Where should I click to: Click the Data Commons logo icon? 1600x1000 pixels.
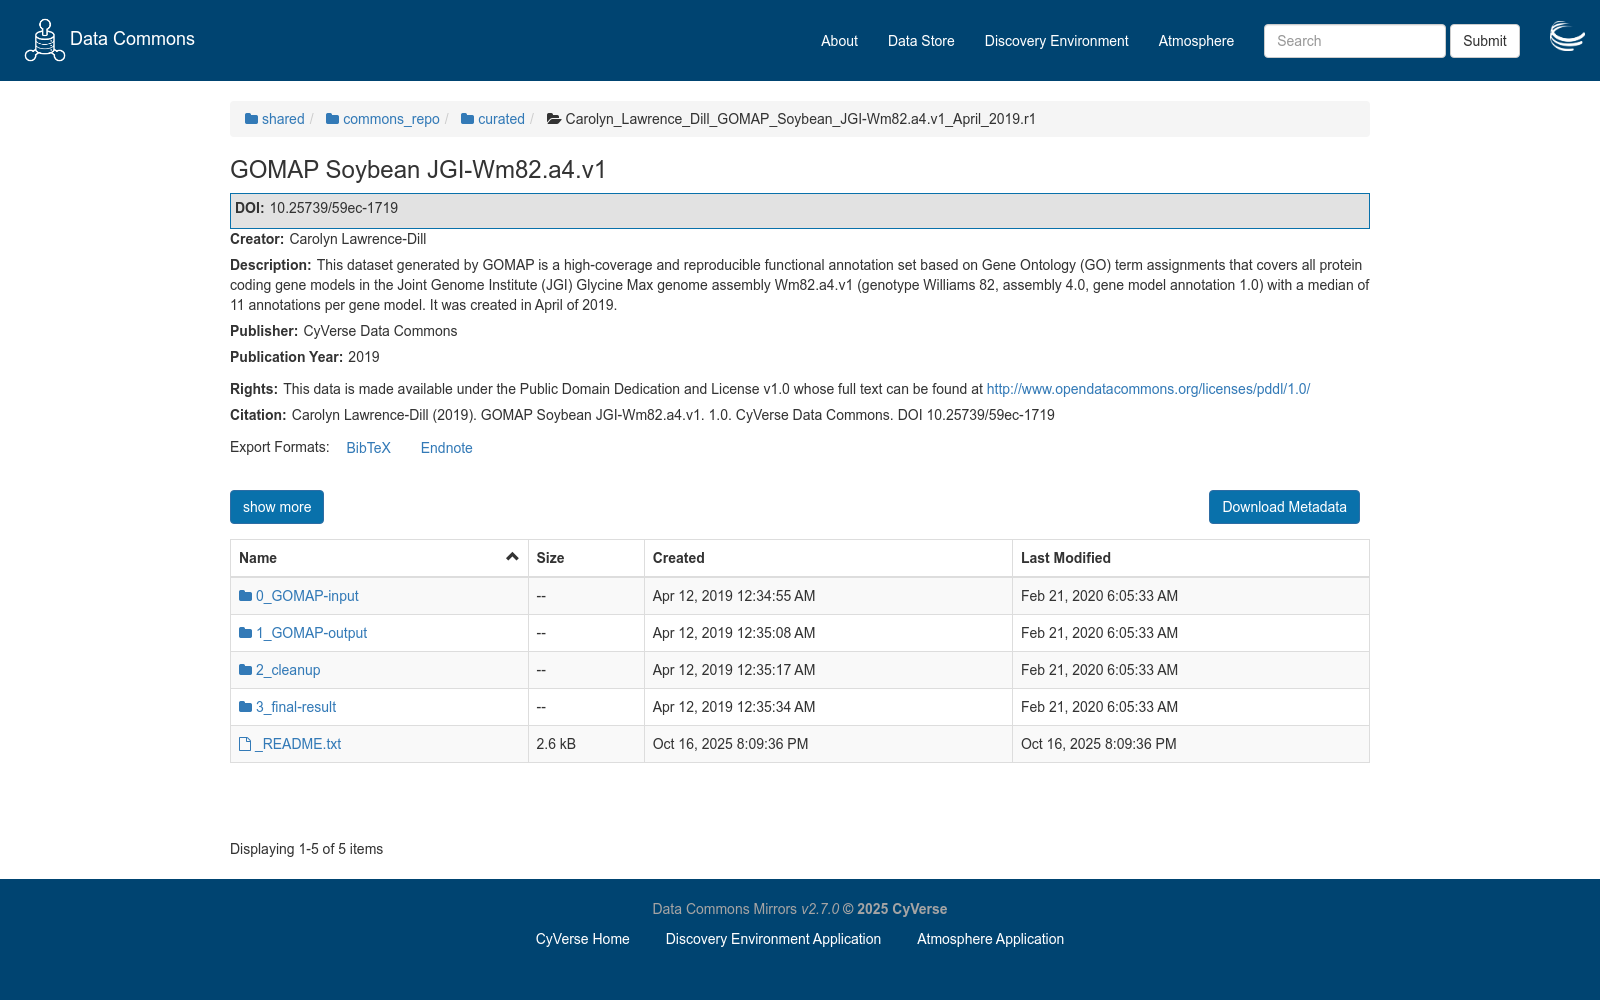pyautogui.click(x=44, y=40)
